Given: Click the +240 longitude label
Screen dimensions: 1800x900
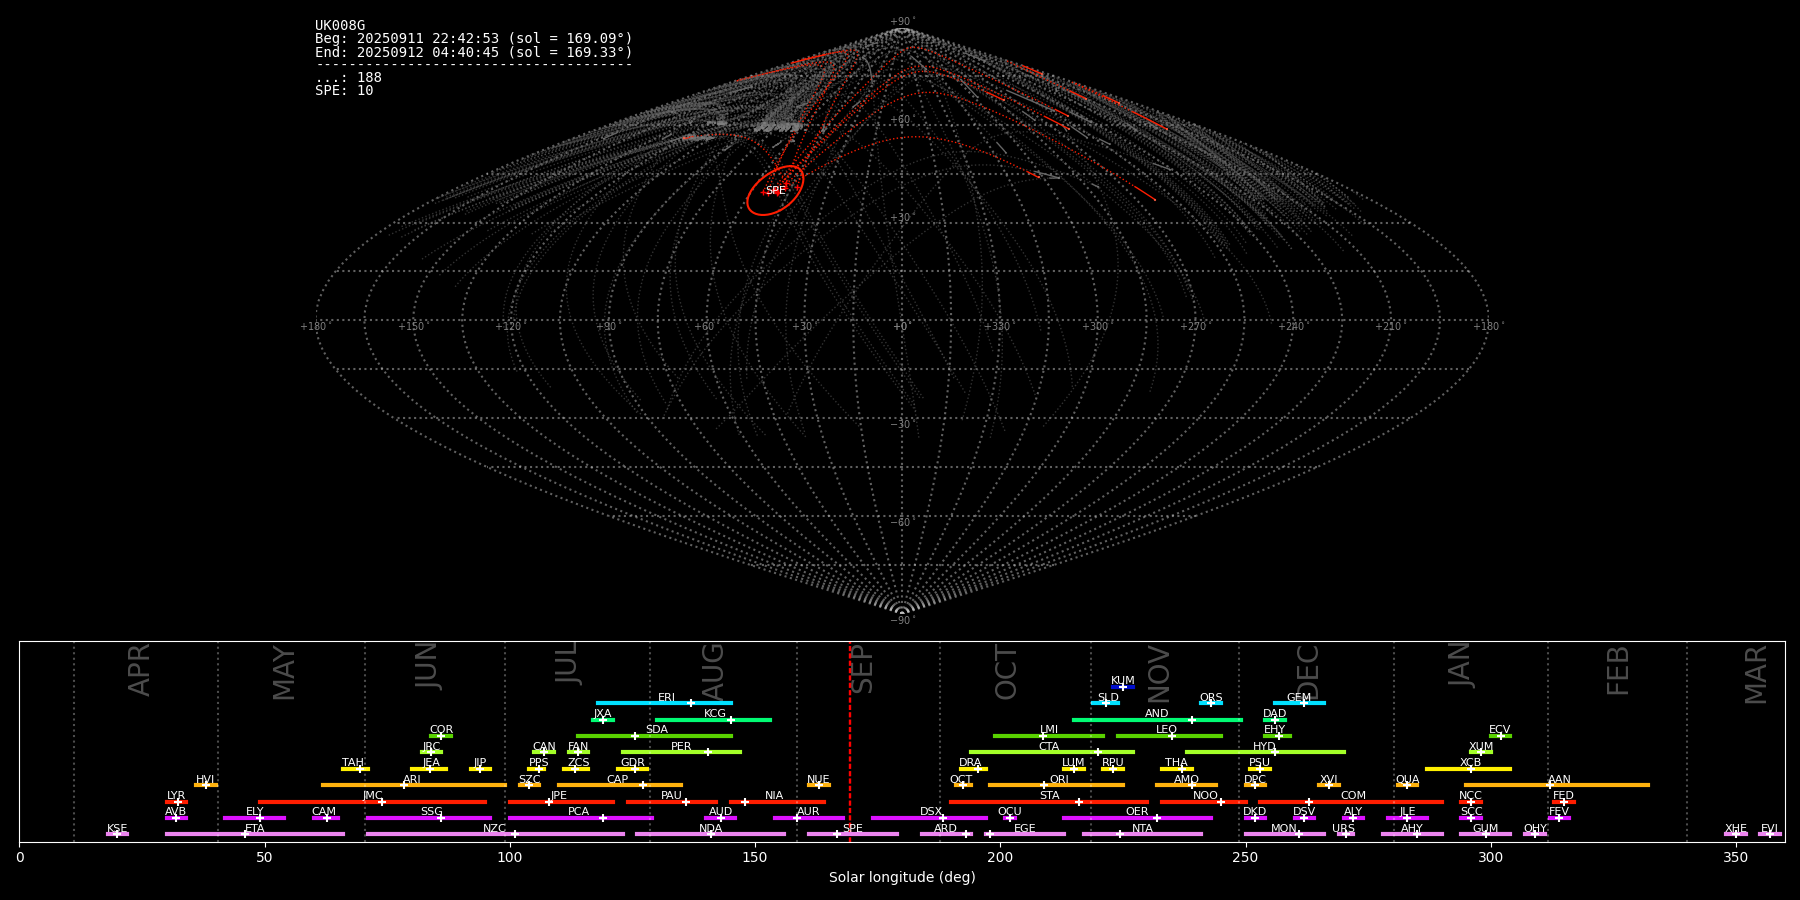Looking at the screenshot, I should 1291,327.
